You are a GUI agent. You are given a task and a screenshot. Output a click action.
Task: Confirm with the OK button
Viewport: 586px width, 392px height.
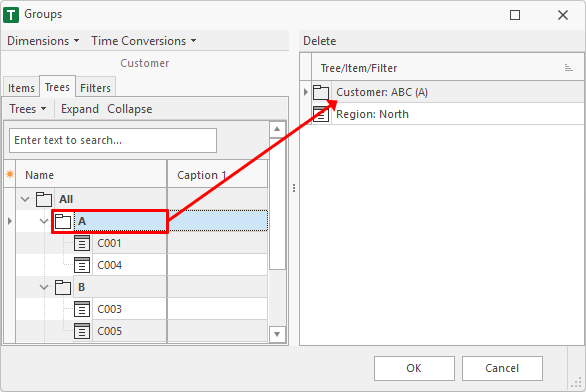pos(414,368)
